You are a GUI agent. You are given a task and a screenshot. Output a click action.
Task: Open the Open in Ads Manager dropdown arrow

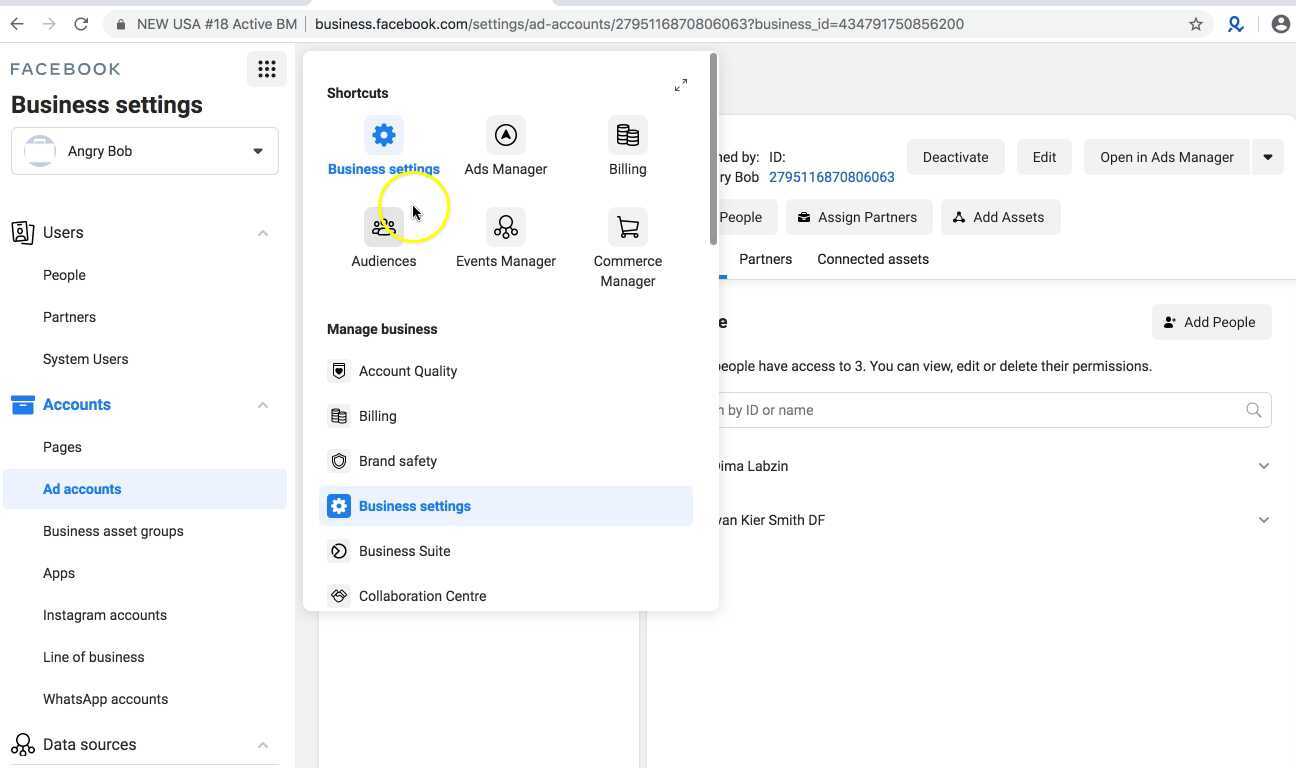[1267, 157]
